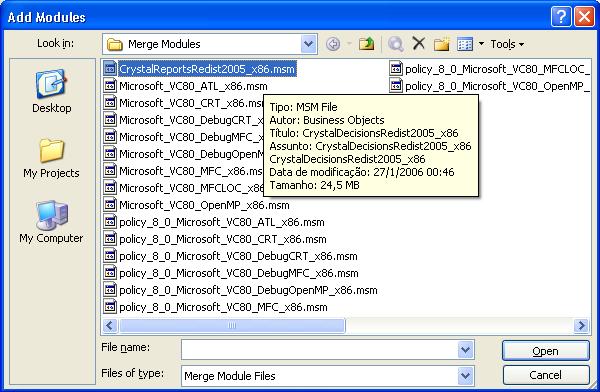Viewport: 600px width, 392px height.
Task: Go up one folder level
Action: pyautogui.click(x=366, y=44)
